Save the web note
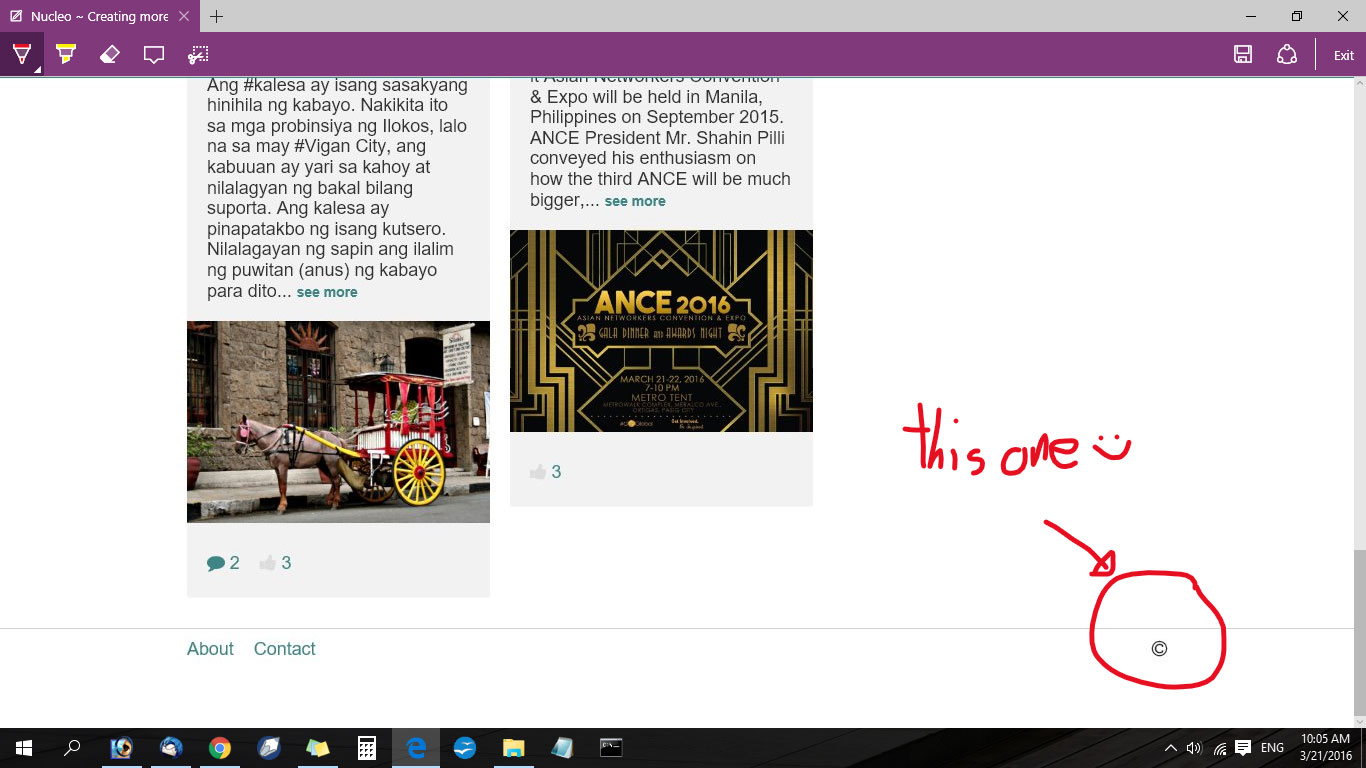1366x768 pixels. point(1243,54)
